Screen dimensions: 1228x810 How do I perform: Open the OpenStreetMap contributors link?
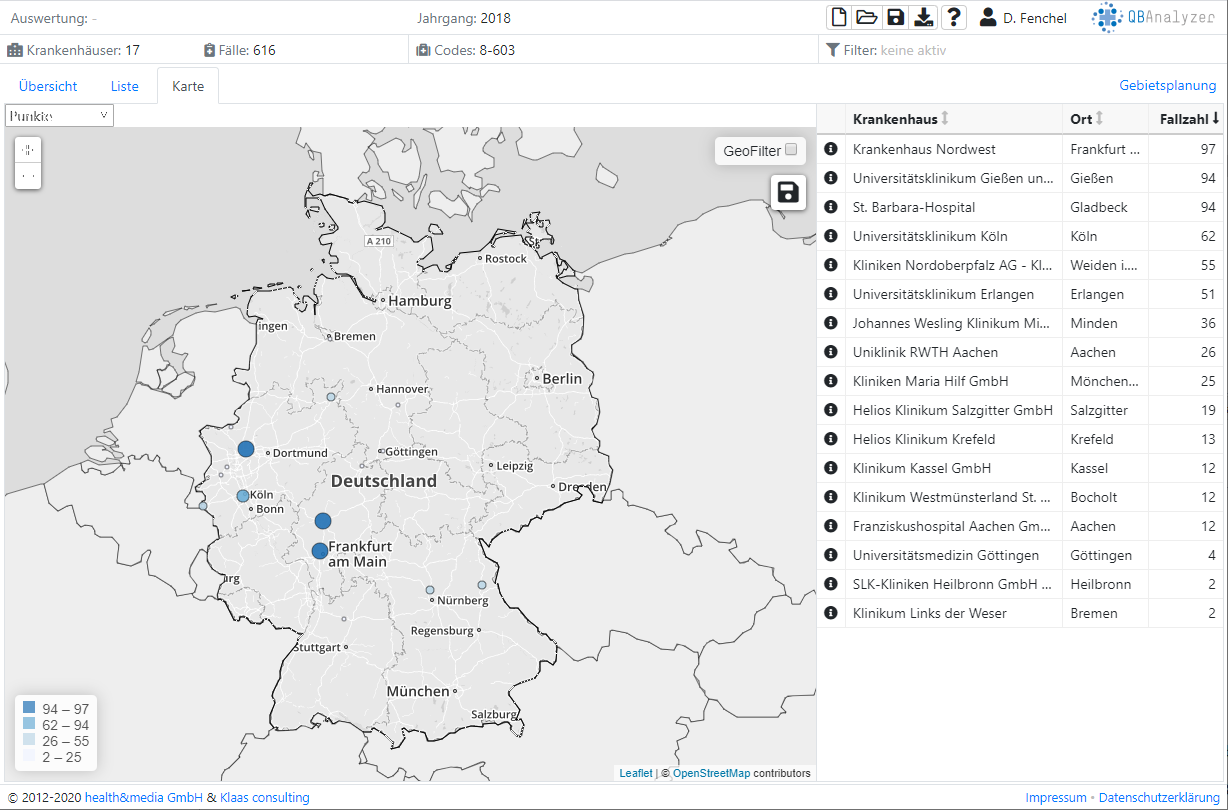coord(711,773)
